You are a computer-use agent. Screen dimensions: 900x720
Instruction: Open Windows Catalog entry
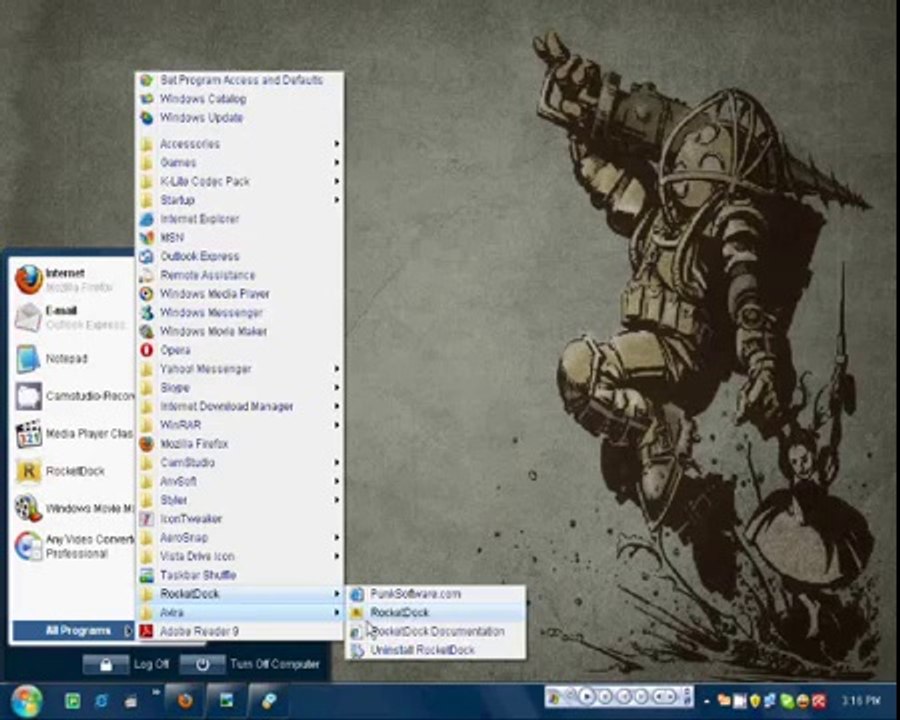point(240,99)
